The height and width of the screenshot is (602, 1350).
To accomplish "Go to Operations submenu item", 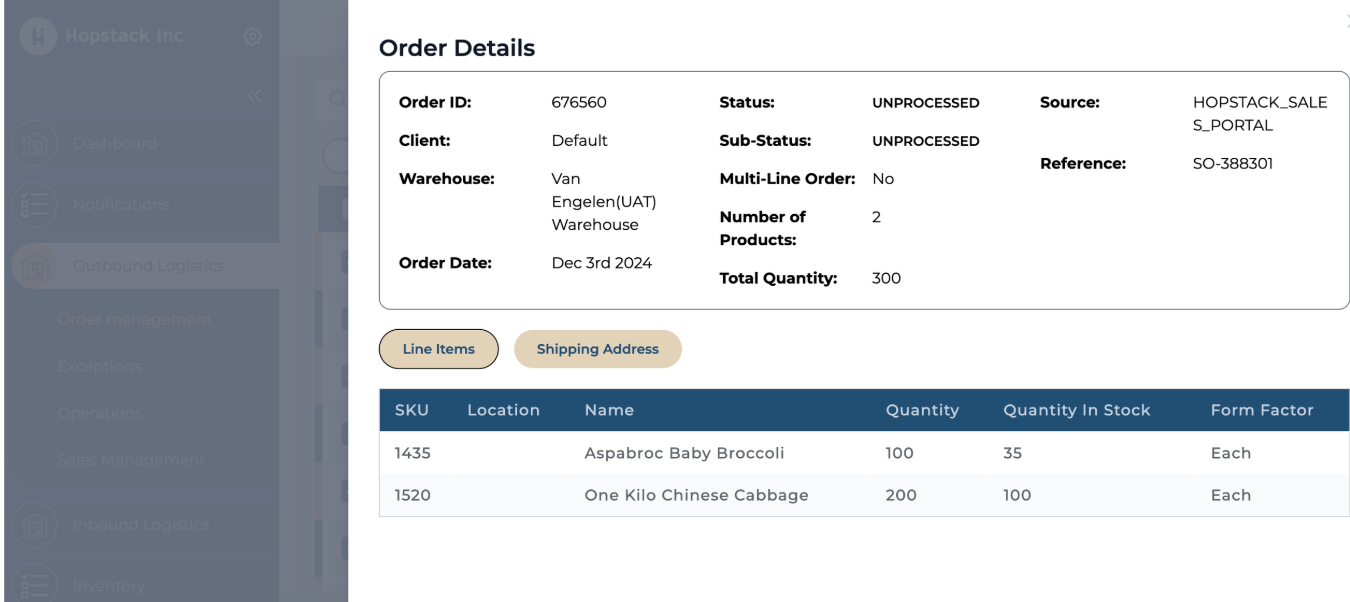I will pos(100,413).
